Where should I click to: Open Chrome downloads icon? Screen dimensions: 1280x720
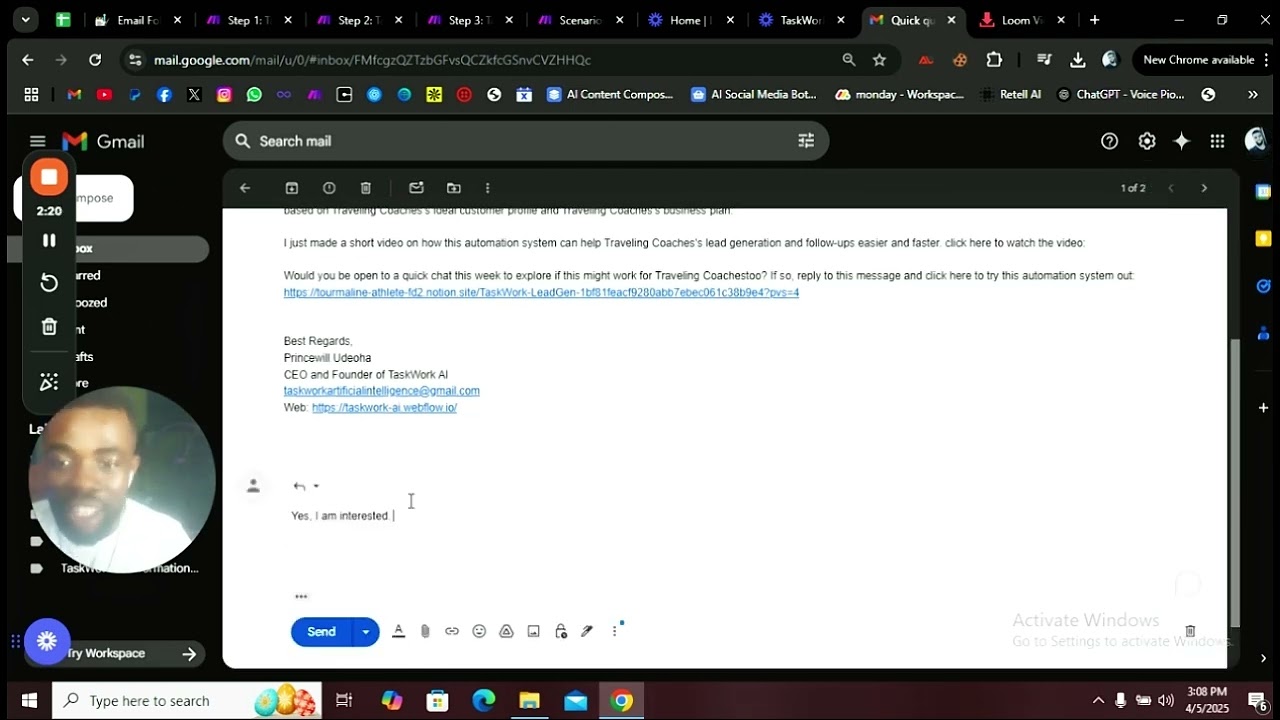[x=1077, y=60]
